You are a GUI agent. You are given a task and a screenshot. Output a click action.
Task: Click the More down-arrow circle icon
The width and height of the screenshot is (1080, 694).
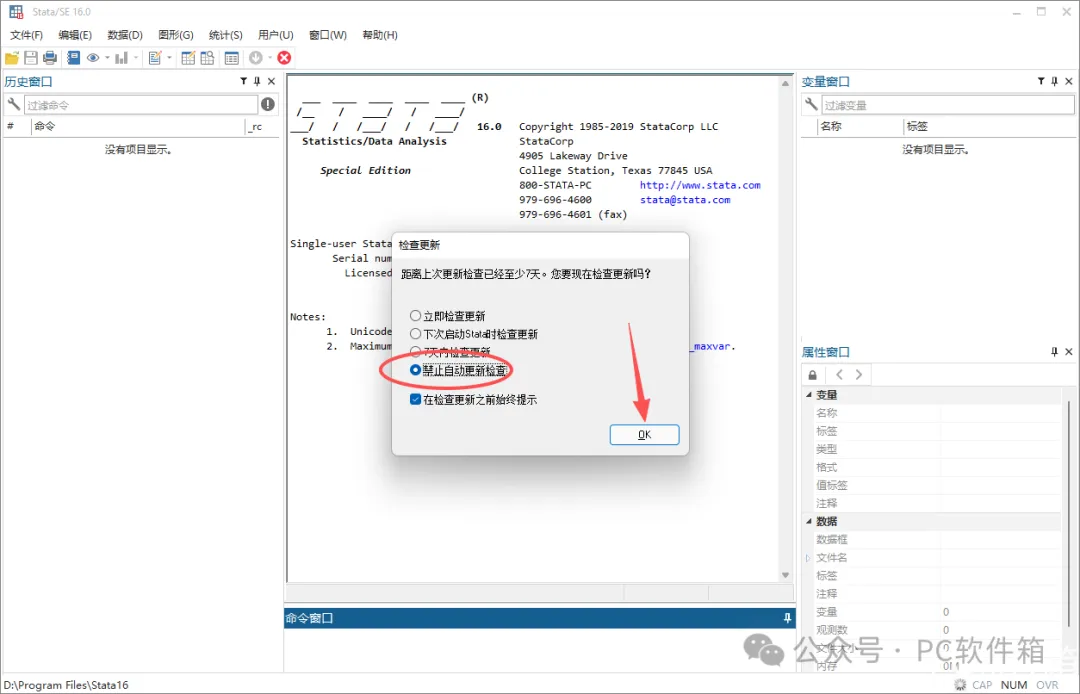click(x=256, y=58)
